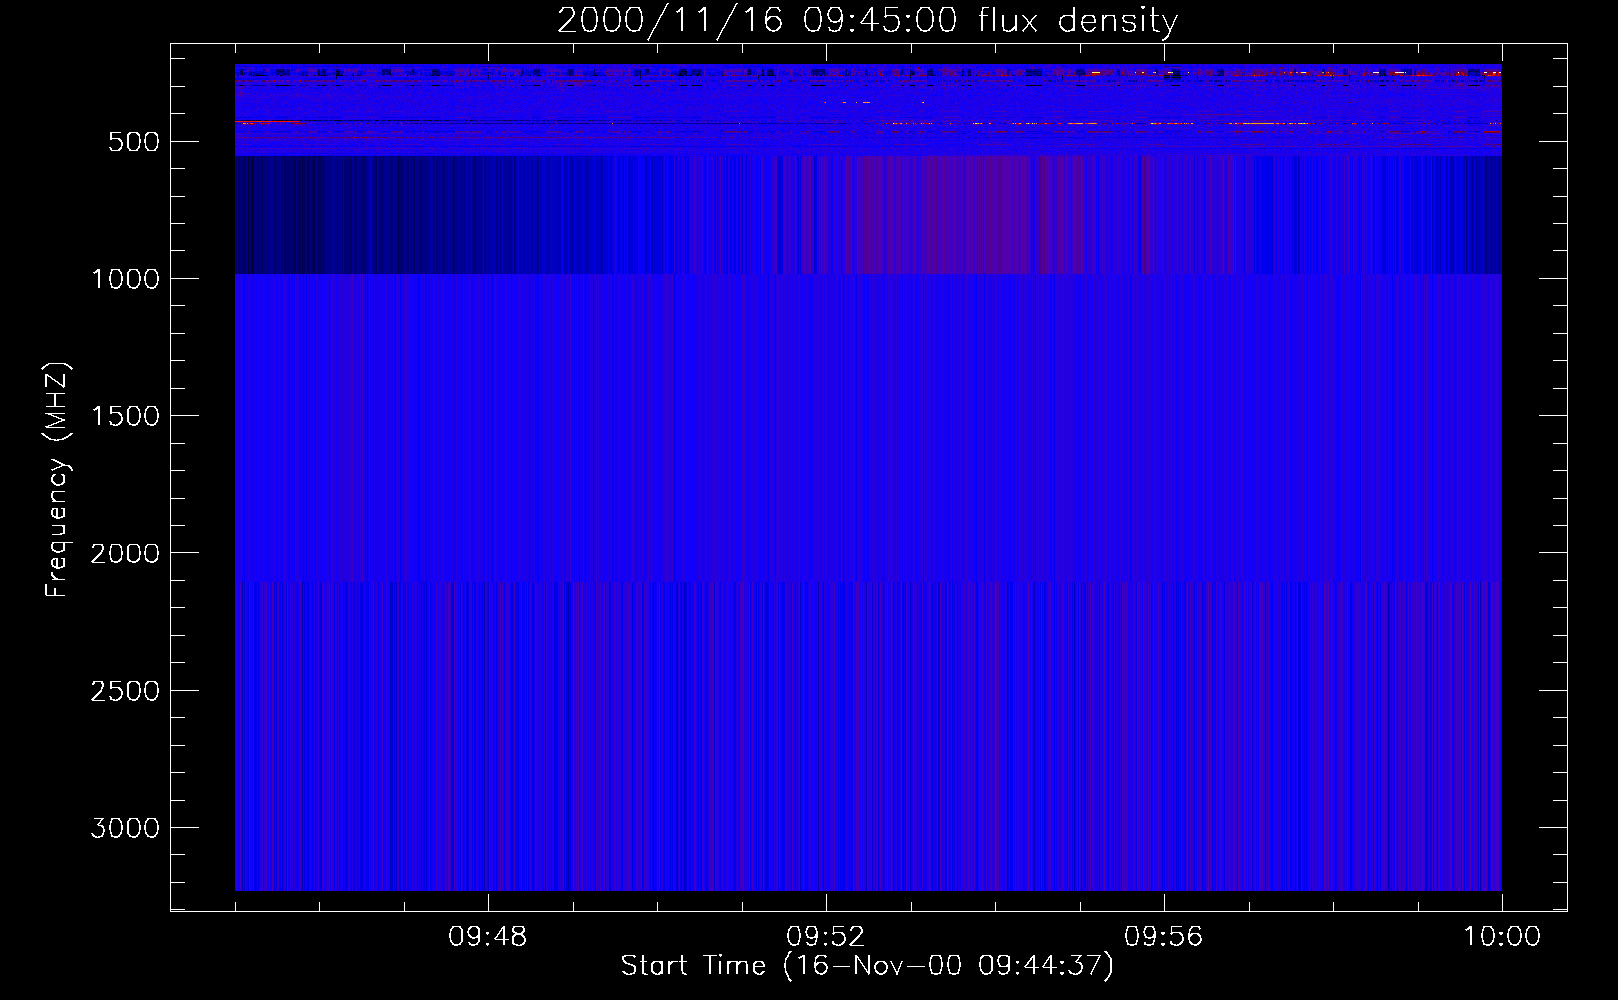This screenshot has height=1000, width=1618.
Task: Select the 09:52 time tick label
Action: [826, 937]
